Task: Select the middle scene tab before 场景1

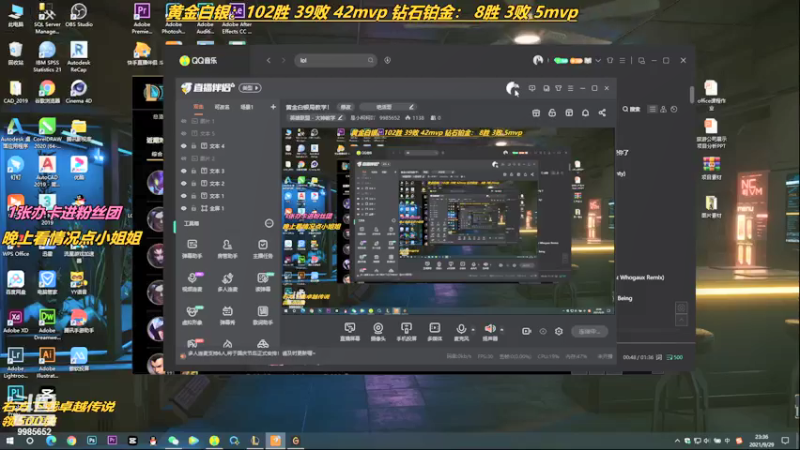Action: pyautogui.click(x=222, y=107)
